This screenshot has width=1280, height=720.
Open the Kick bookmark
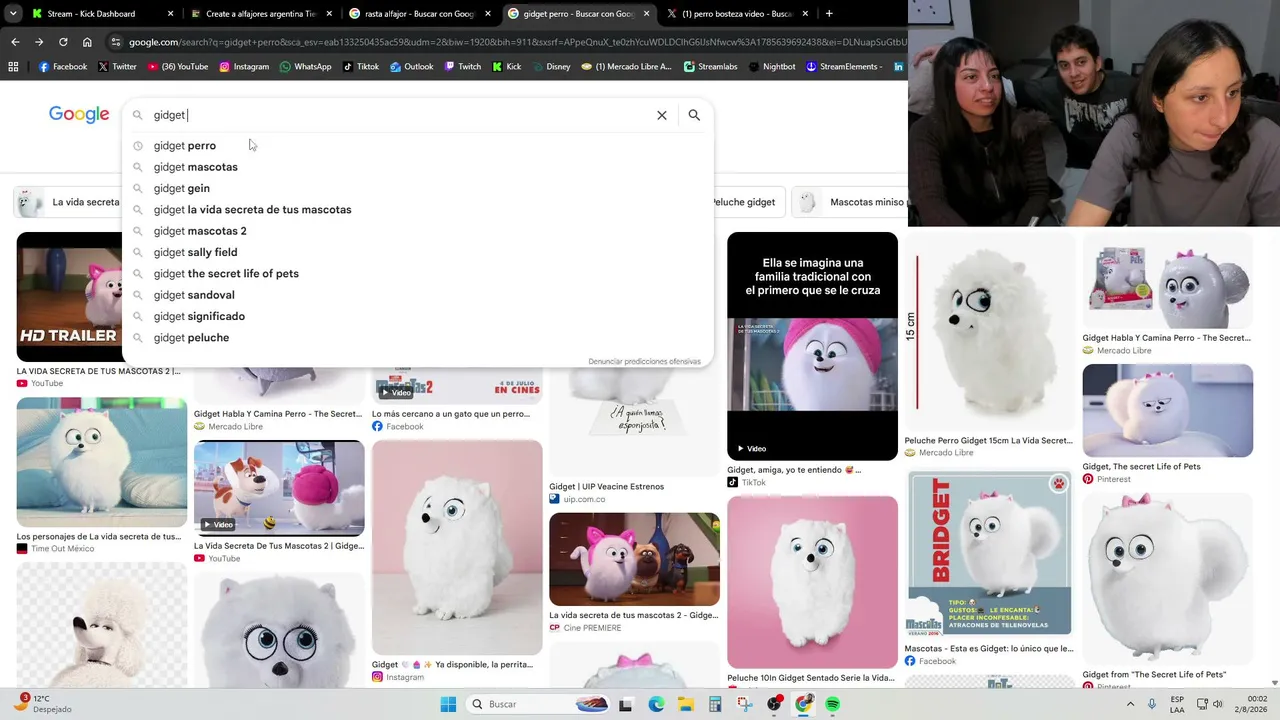click(506, 67)
